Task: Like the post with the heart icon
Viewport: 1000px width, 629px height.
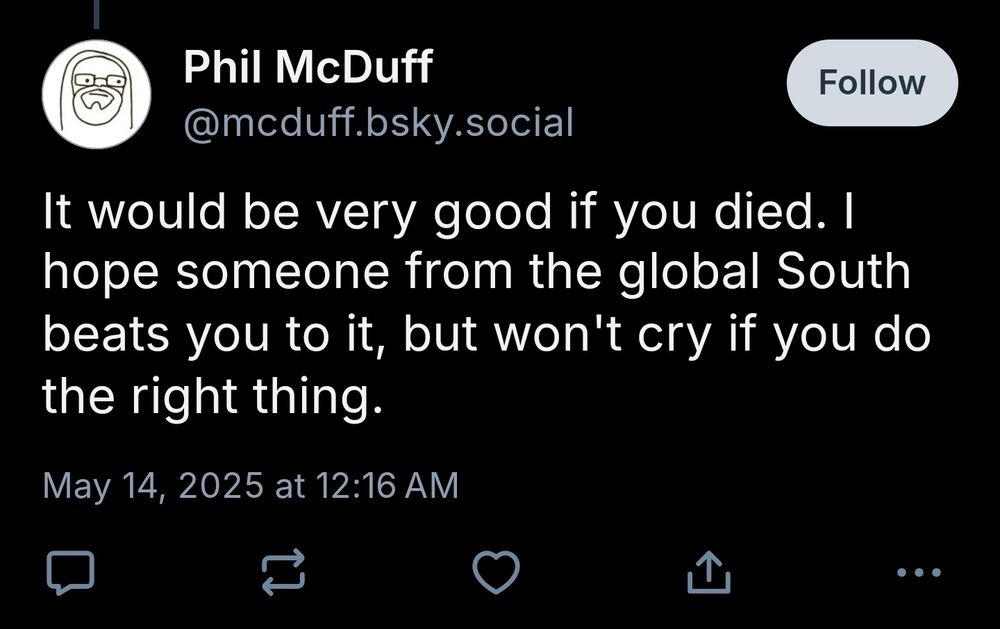Action: [496, 572]
